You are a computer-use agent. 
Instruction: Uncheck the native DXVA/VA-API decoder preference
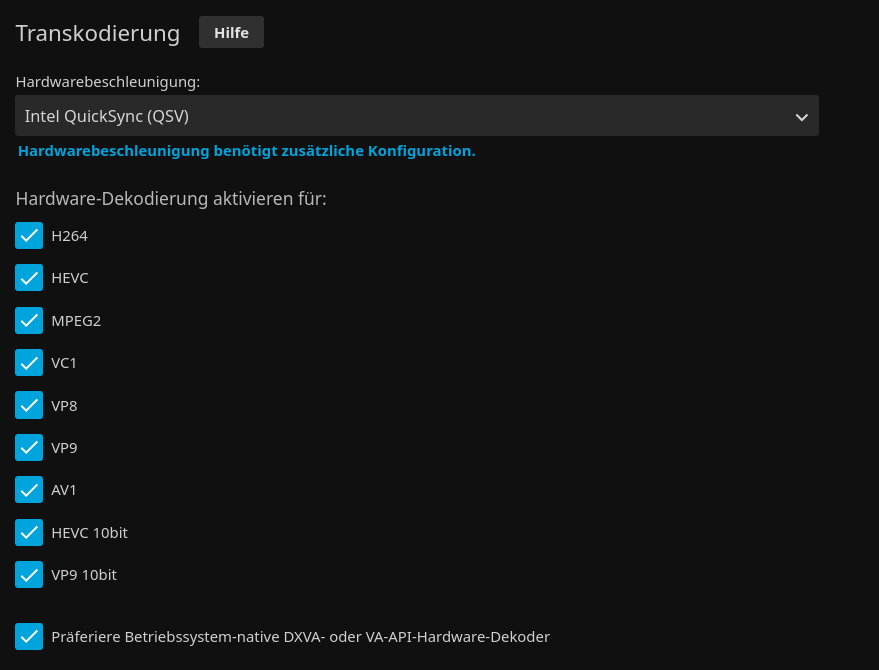coord(29,636)
